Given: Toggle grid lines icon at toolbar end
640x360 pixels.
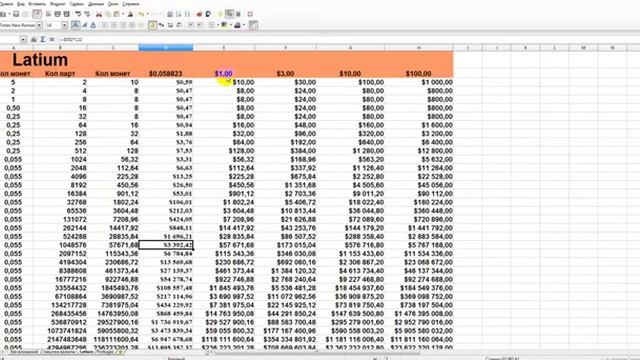Looking at the screenshot, I should tap(253, 25).
